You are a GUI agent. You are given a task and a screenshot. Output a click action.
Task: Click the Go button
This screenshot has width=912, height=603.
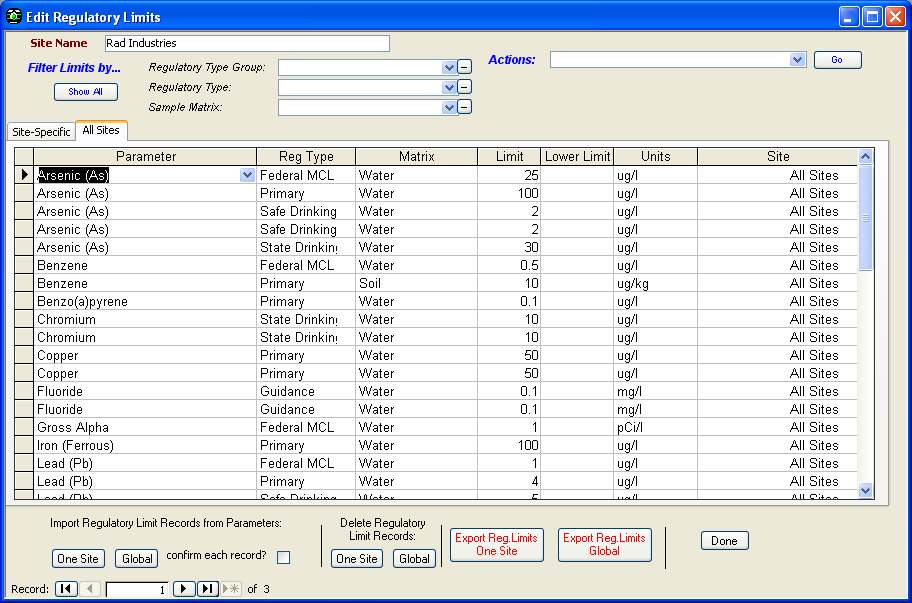click(837, 60)
